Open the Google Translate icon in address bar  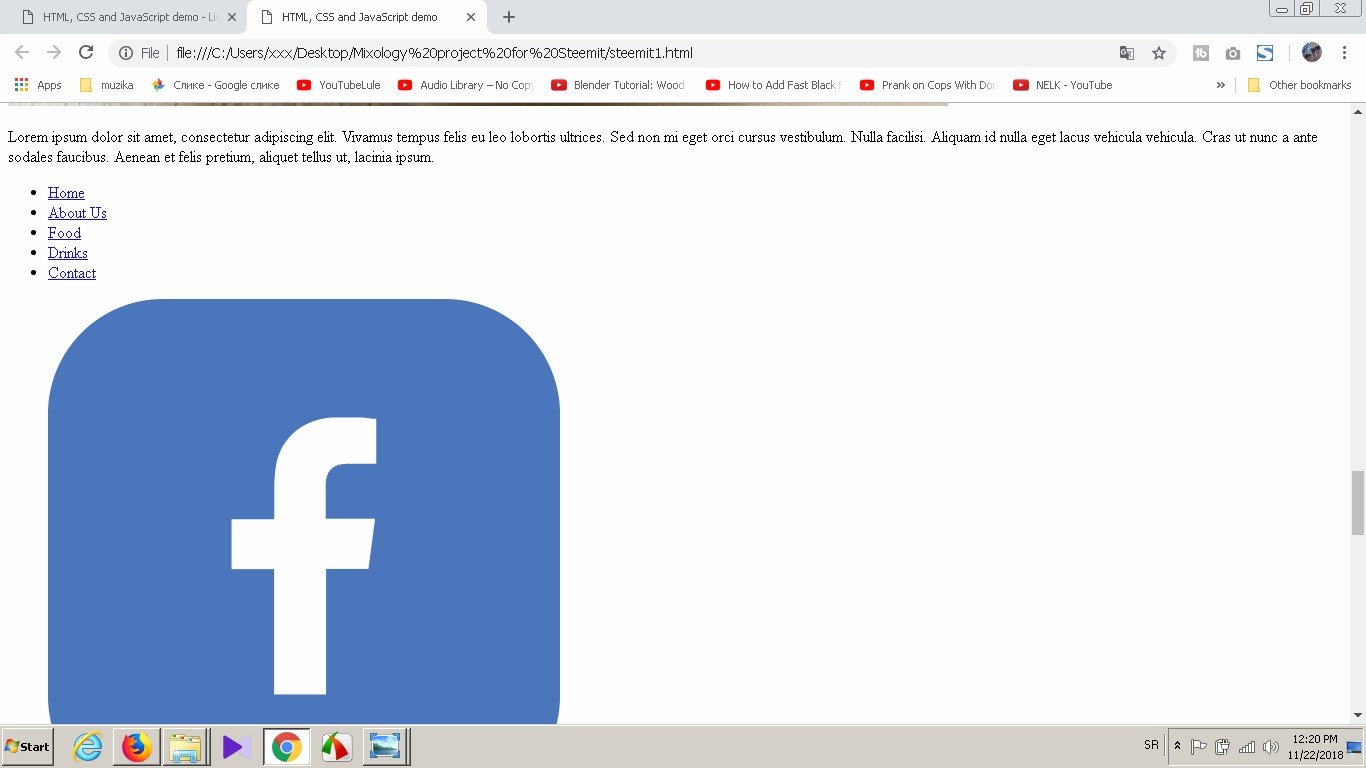(1127, 53)
